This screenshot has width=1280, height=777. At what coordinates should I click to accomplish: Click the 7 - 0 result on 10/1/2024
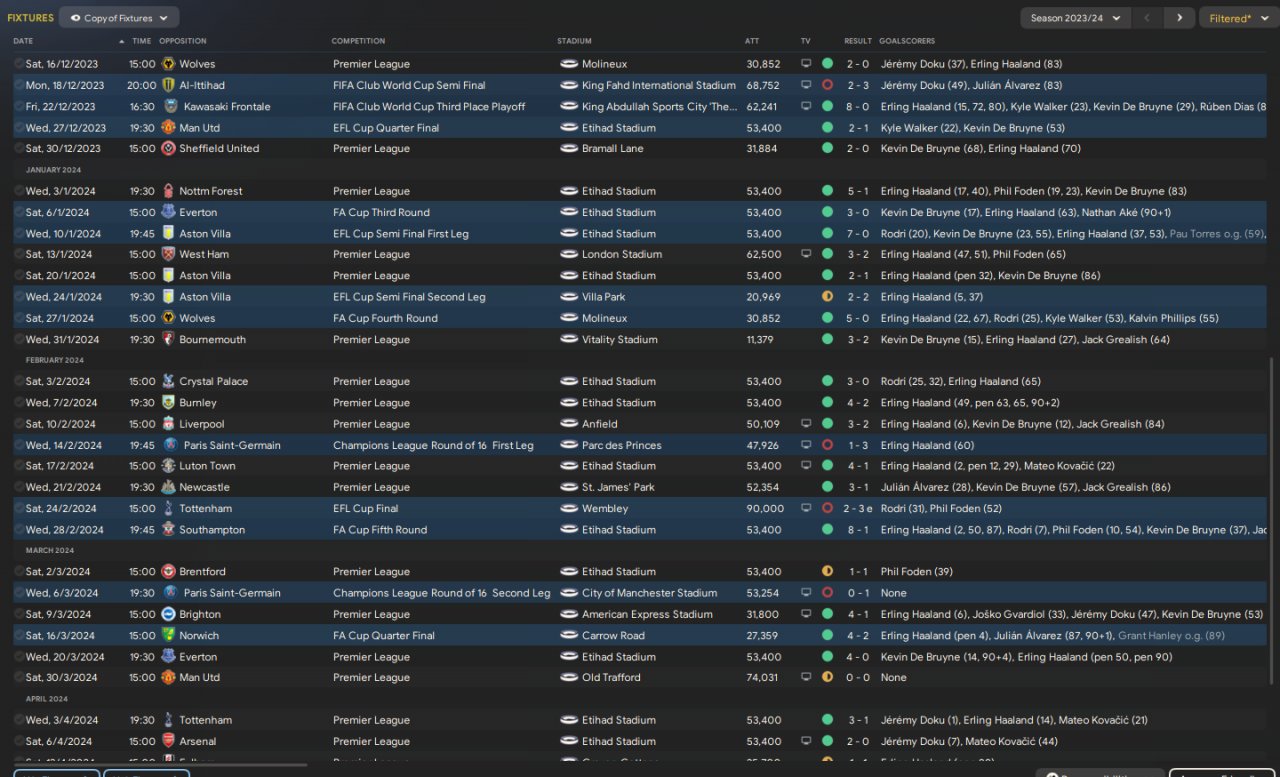coord(858,233)
